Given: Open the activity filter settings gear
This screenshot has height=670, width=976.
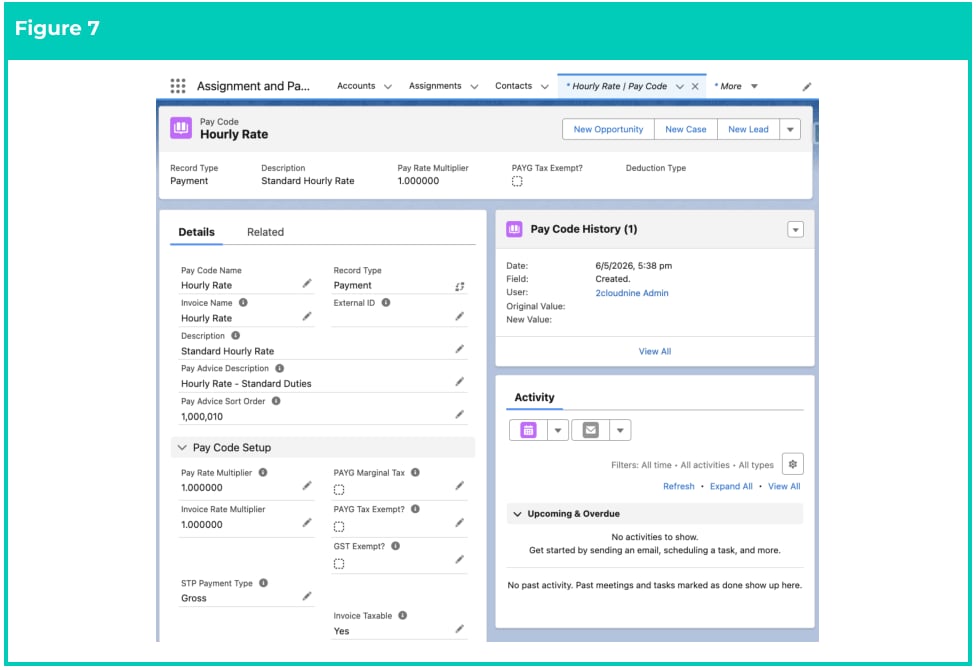Looking at the screenshot, I should (792, 464).
